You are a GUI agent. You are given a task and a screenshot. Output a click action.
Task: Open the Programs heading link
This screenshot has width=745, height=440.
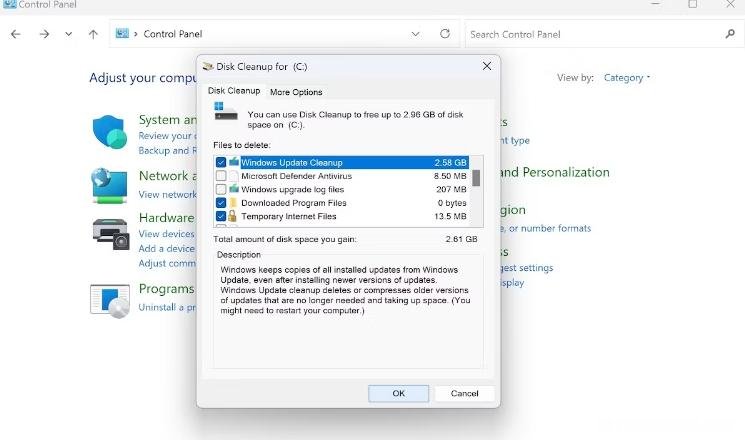[x=167, y=289]
